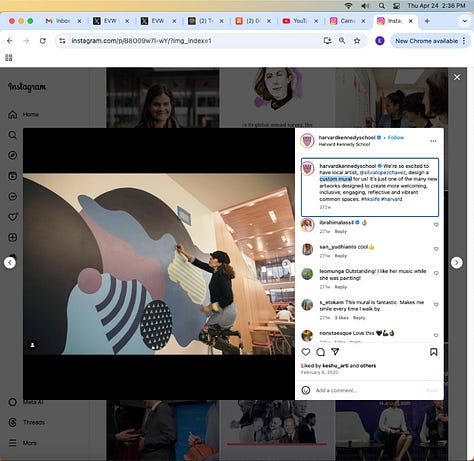Open a new browser tab

(427, 21)
